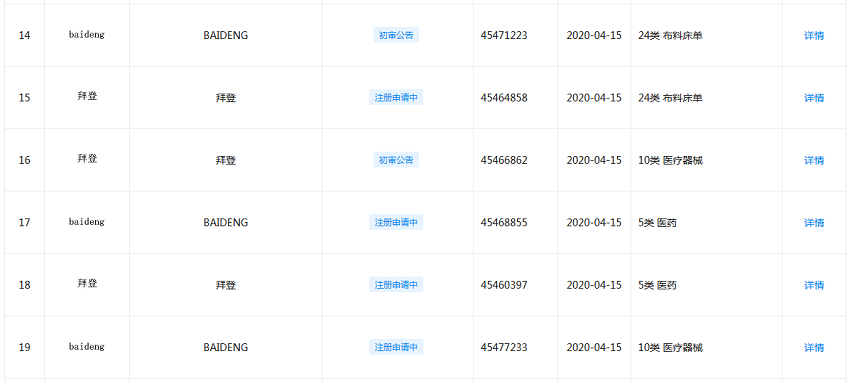Click registration number 45460397

coord(504,285)
